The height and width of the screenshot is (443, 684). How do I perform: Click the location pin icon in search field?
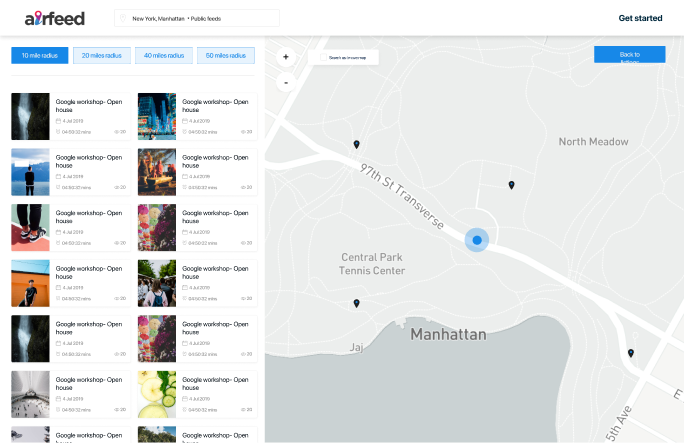point(123,18)
